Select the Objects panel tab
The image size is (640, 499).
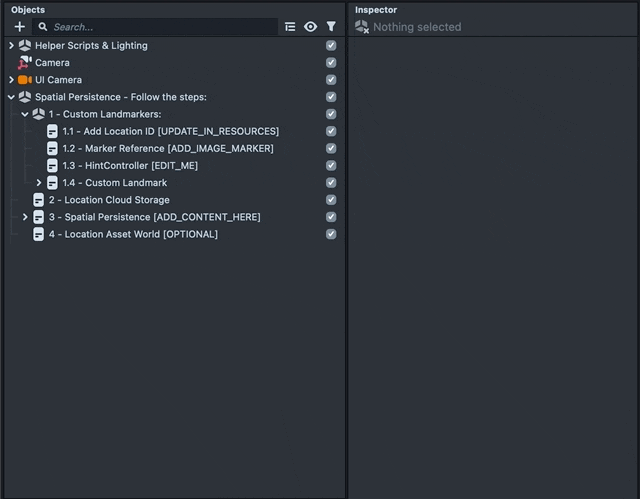coord(27,9)
